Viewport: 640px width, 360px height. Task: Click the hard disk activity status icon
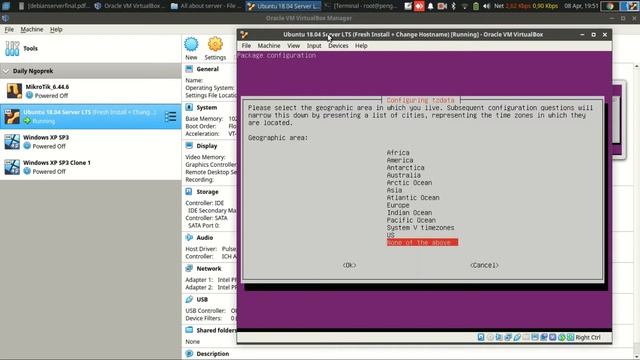(x=481, y=337)
